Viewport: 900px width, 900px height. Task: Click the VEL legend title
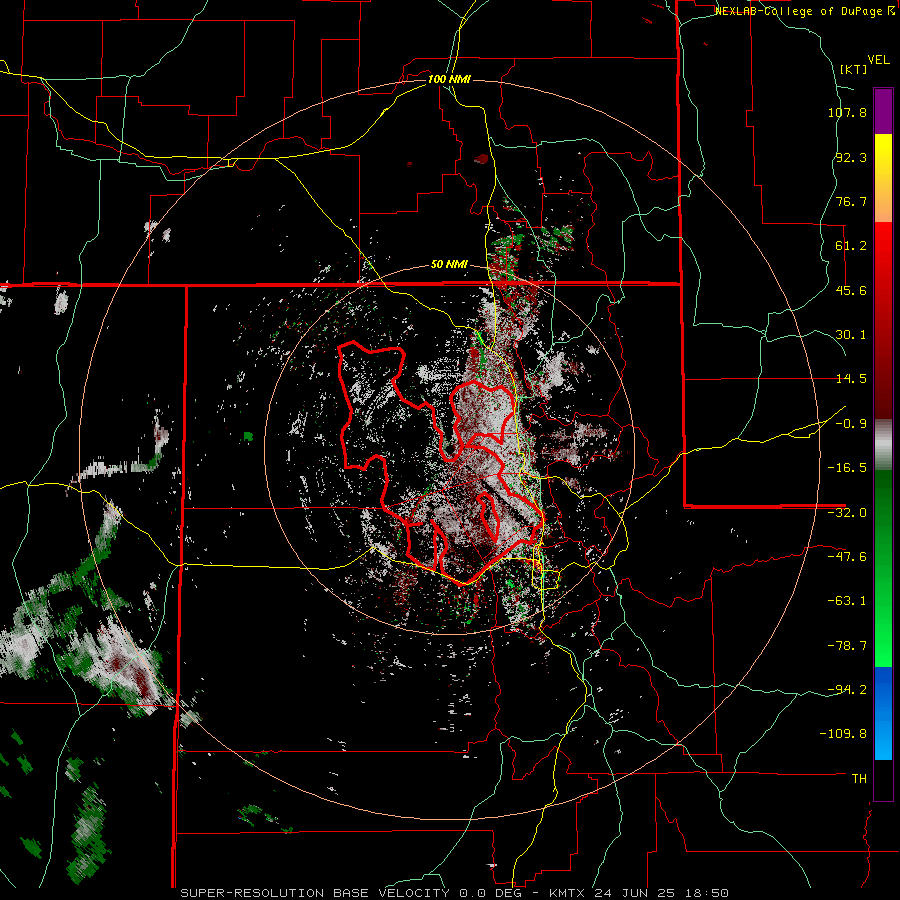pos(878,59)
